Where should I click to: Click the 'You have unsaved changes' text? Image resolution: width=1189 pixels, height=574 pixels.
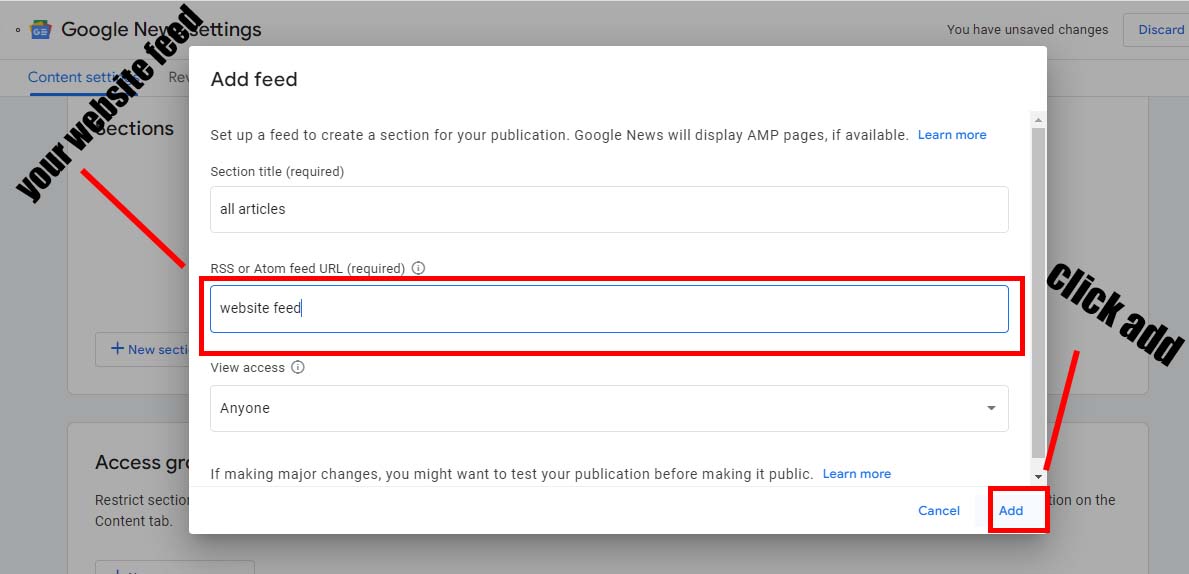pyautogui.click(x=1027, y=30)
